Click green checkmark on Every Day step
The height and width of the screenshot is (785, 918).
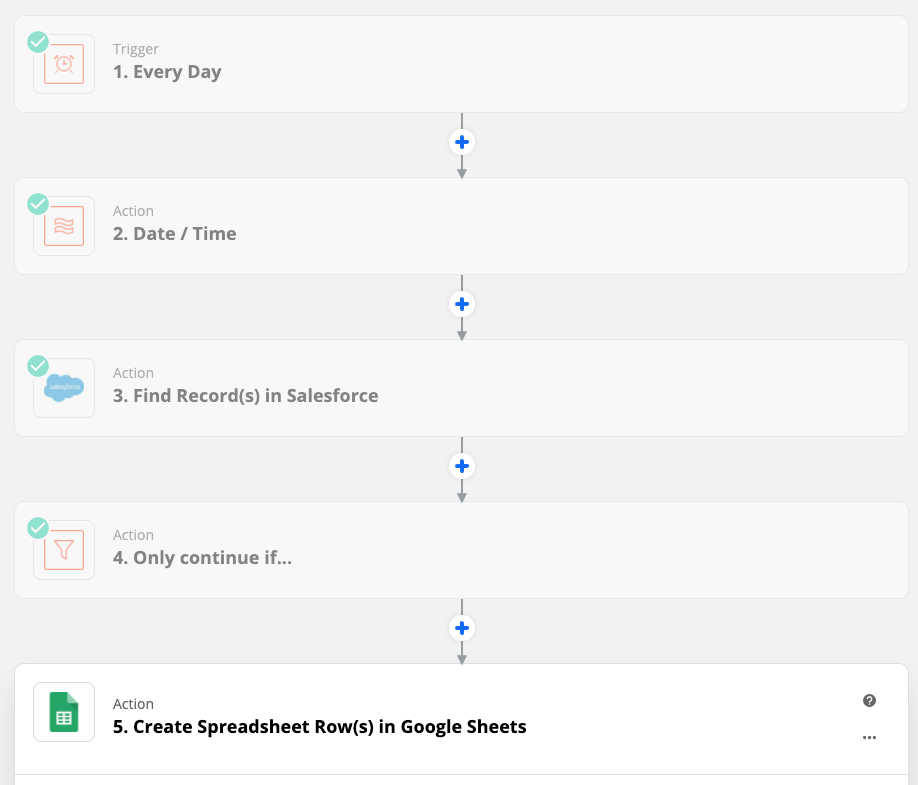click(38, 42)
